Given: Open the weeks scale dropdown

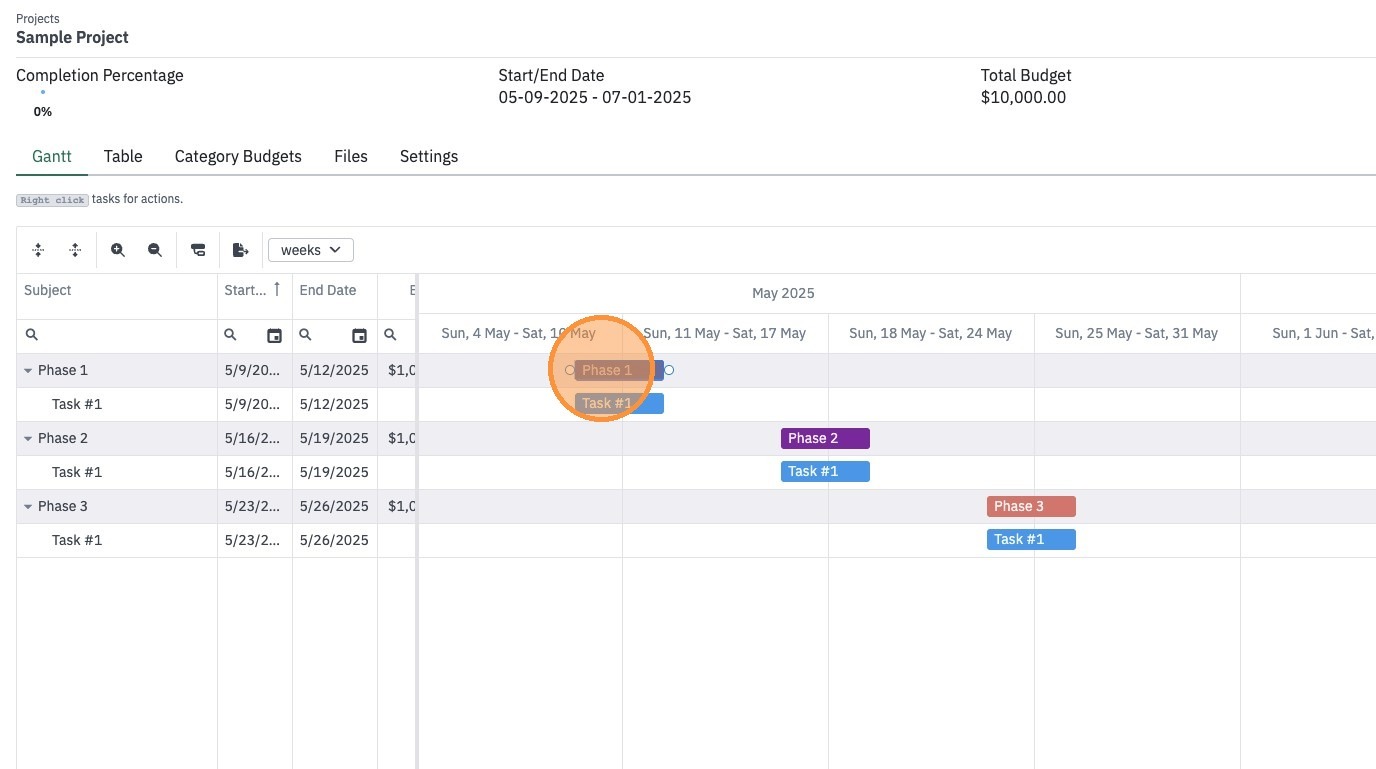Looking at the screenshot, I should click(311, 250).
